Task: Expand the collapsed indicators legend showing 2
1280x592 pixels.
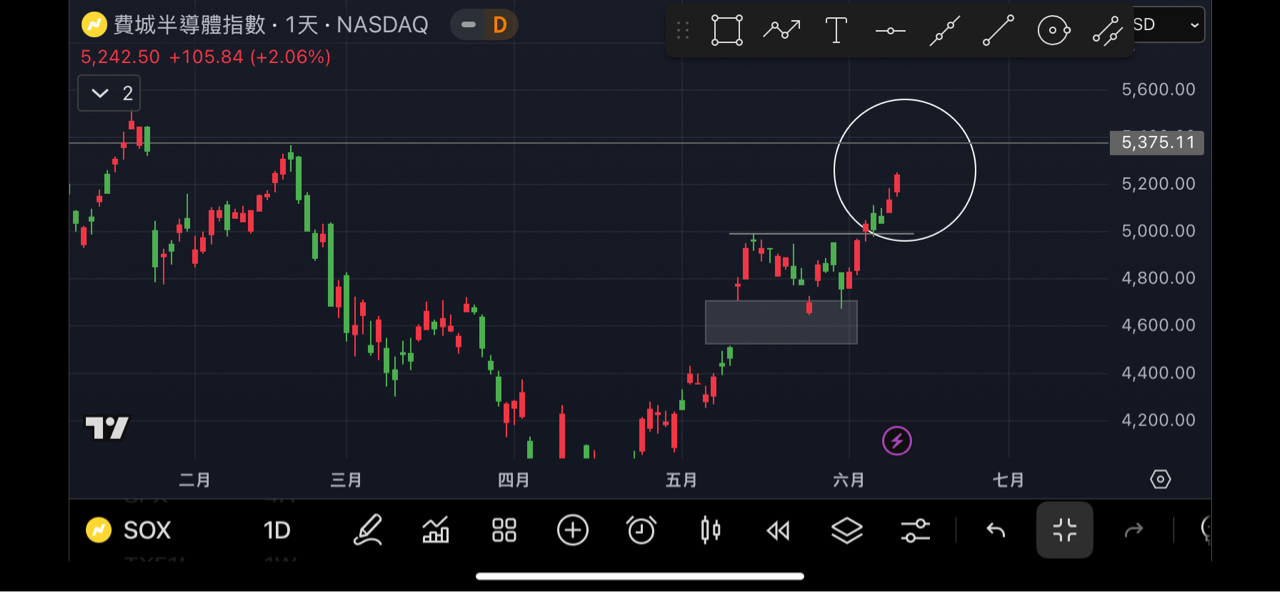Action: pos(109,94)
